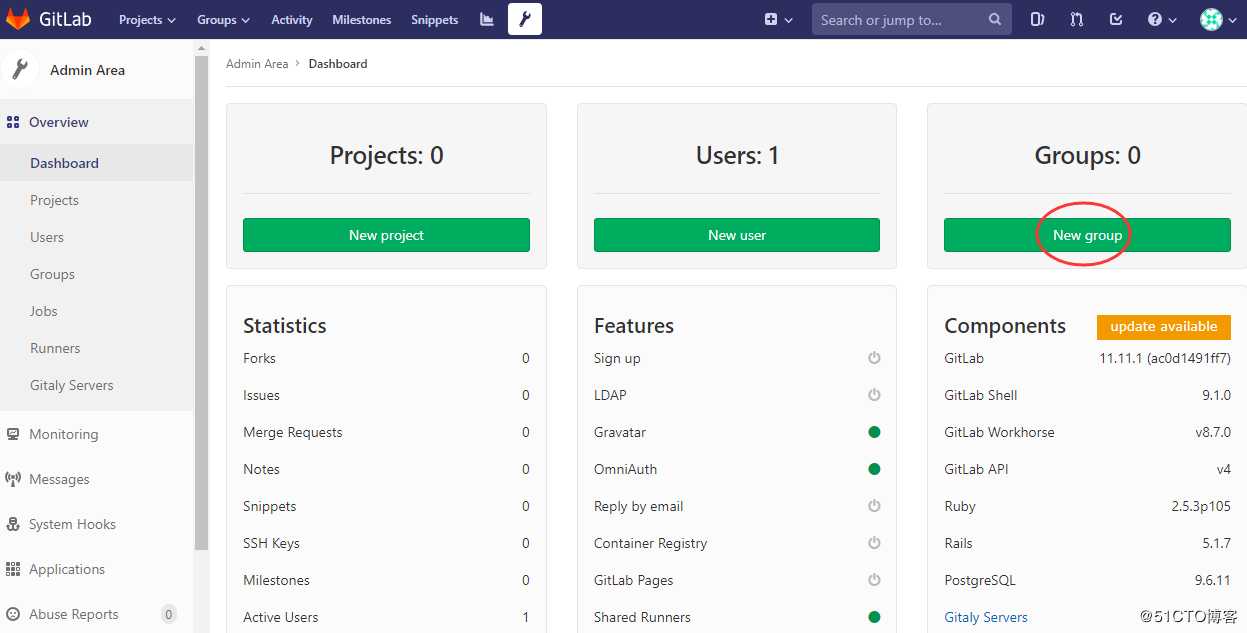Click the Gravatar green status dot
The height and width of the screenshot is (633, 1247).
(x=874, y=432)
